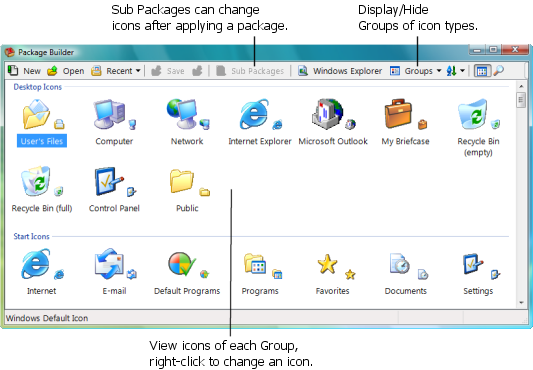The height and width of the screenshot is (370, 533).
Task: Click the New package toolbar button
Action: (24, 71)
